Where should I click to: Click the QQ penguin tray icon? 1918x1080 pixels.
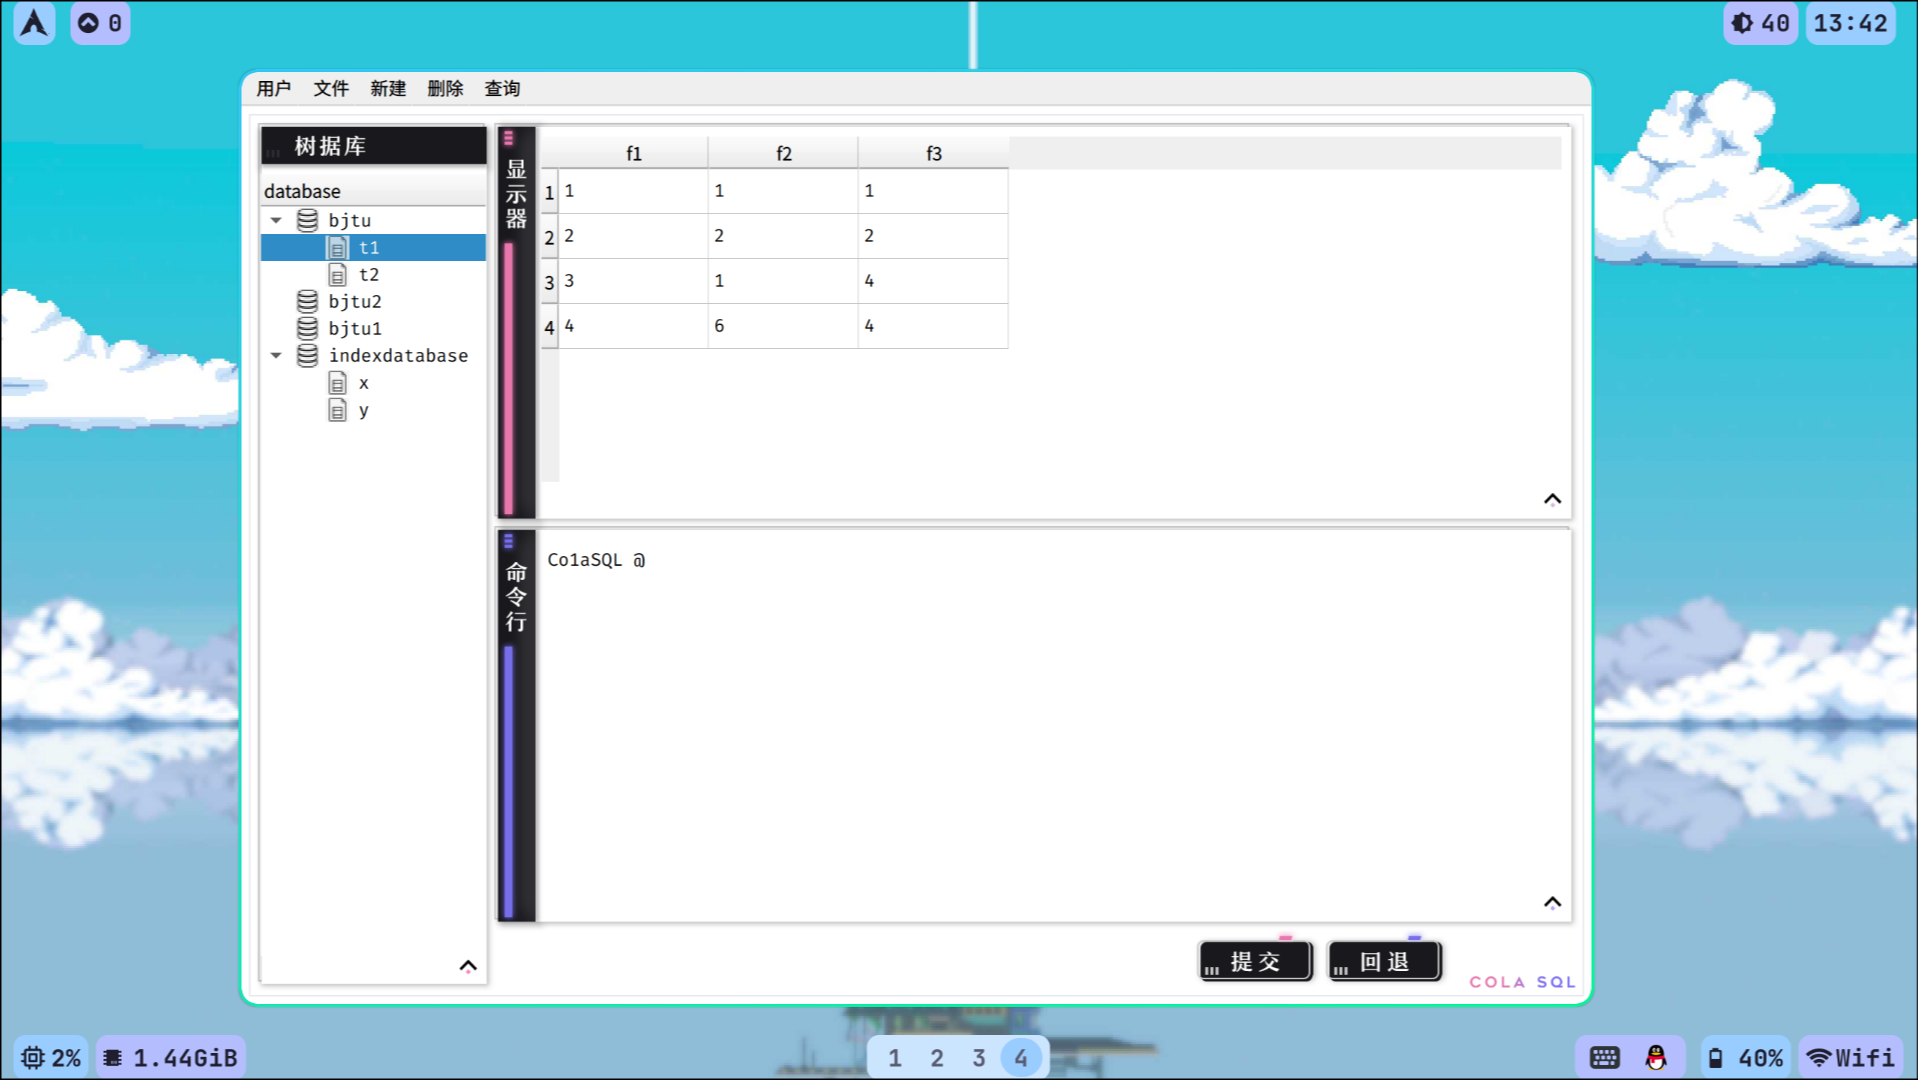point(1656,1057)
